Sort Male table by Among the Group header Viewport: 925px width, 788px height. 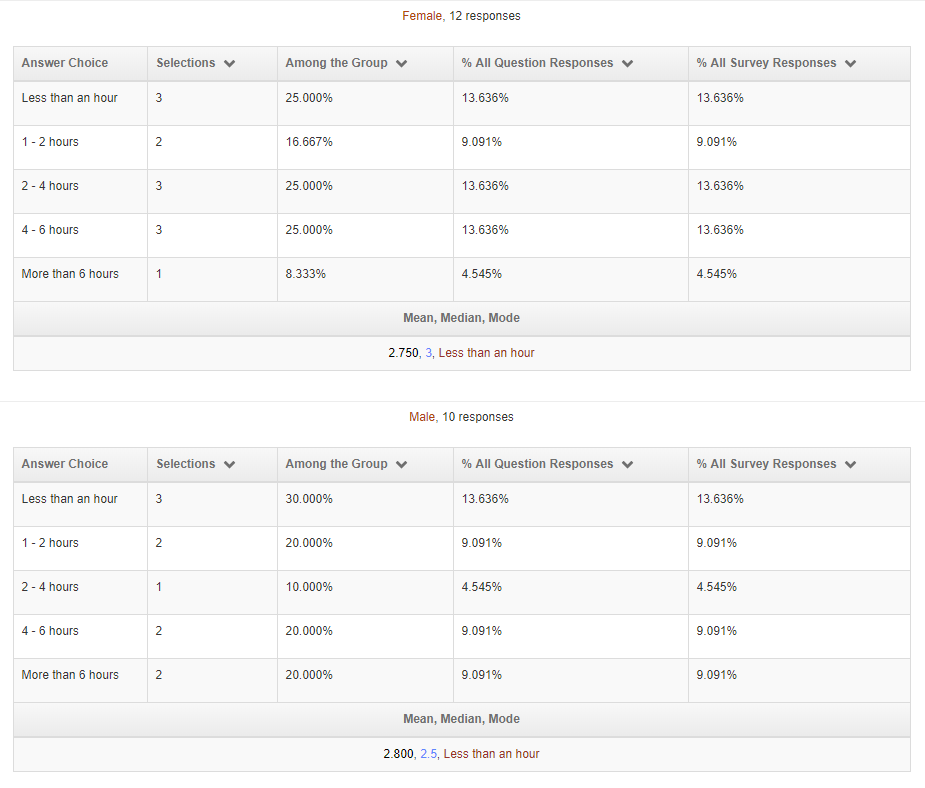[x=336, y=464]
